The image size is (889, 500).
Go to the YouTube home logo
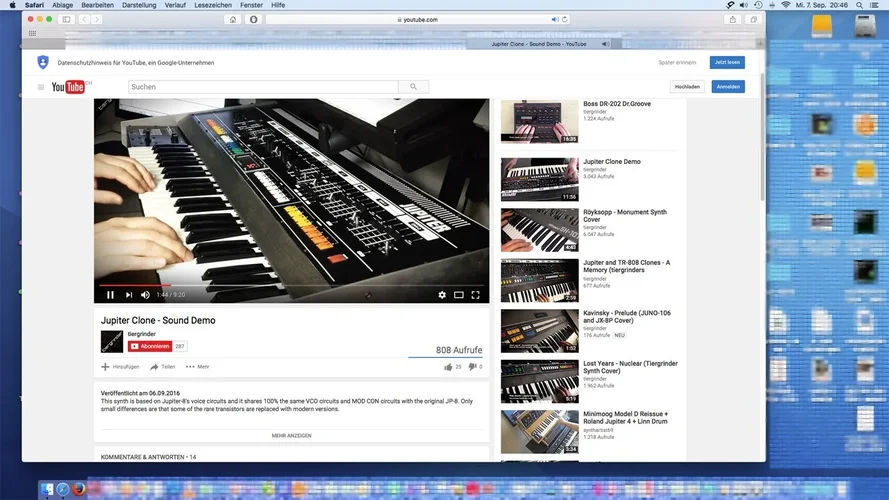pyautogui.click(x=68, y=87)
